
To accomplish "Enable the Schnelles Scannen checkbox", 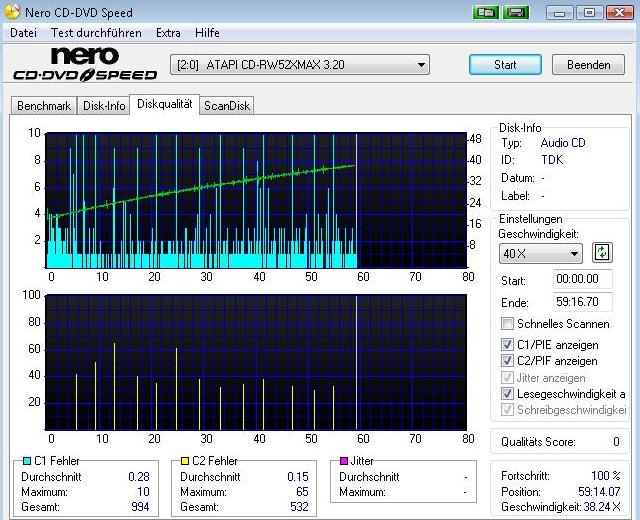I will pyautogui.click(x=508, y=324).
